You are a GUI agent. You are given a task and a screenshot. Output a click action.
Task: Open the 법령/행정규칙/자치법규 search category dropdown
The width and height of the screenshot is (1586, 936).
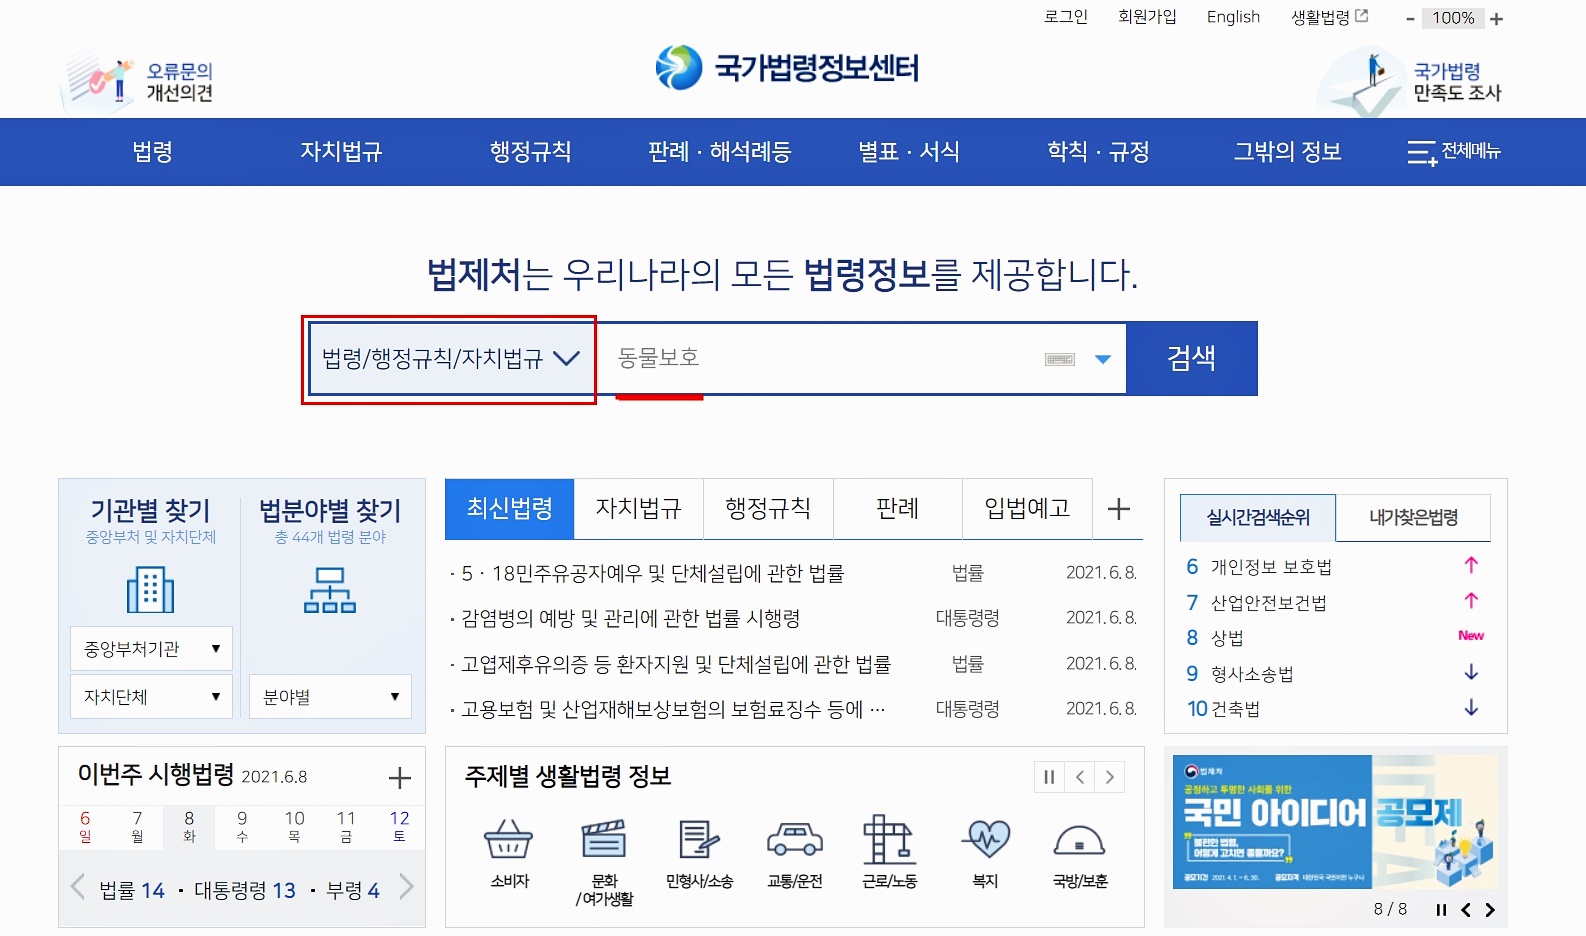[451, 359]
